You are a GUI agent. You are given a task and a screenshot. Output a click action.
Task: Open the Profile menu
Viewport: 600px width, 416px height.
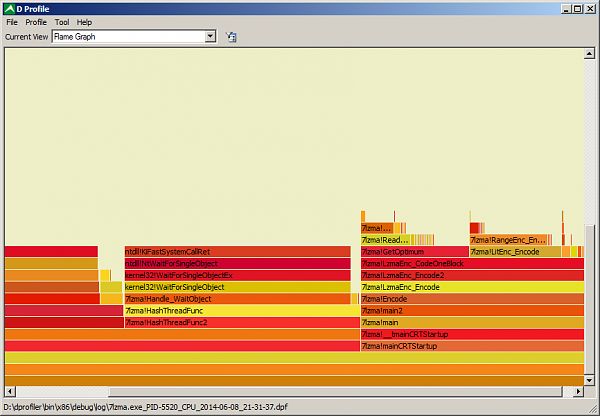tap(36, 23)
